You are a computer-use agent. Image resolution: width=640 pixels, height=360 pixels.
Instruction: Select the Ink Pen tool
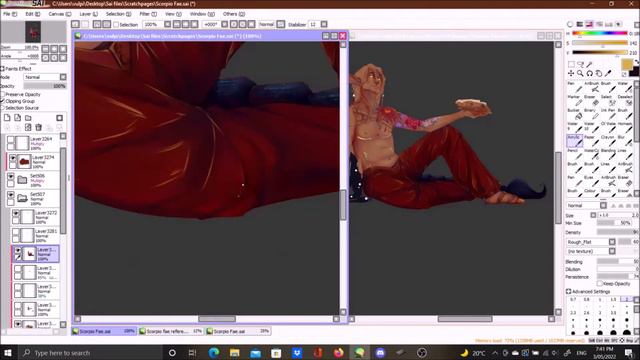[608, 113]
